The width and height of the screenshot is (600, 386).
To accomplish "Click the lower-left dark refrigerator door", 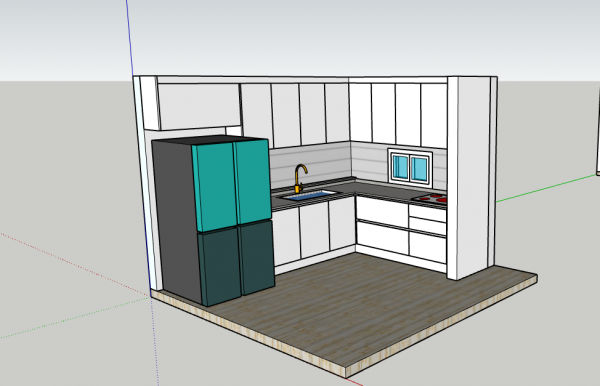I will click(220, 265).
